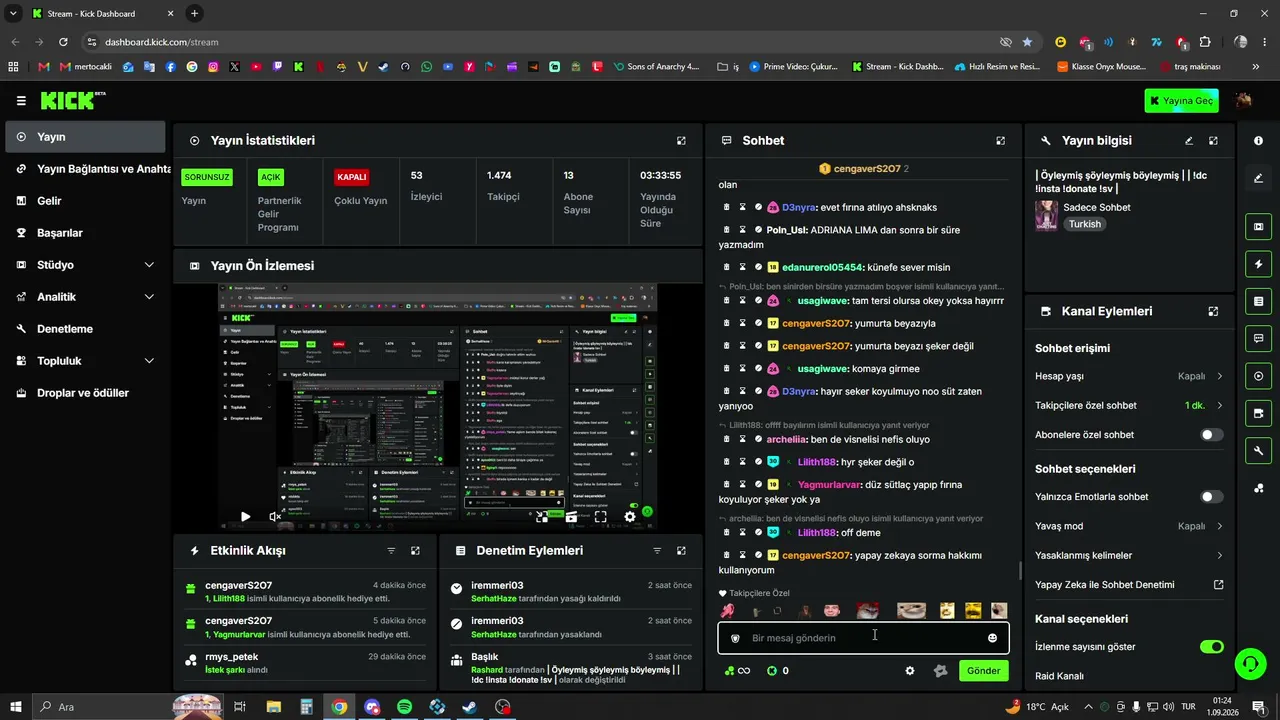Open Calculator from the Windows taskbar
The image size is (1280, 720).
(307, 707)
